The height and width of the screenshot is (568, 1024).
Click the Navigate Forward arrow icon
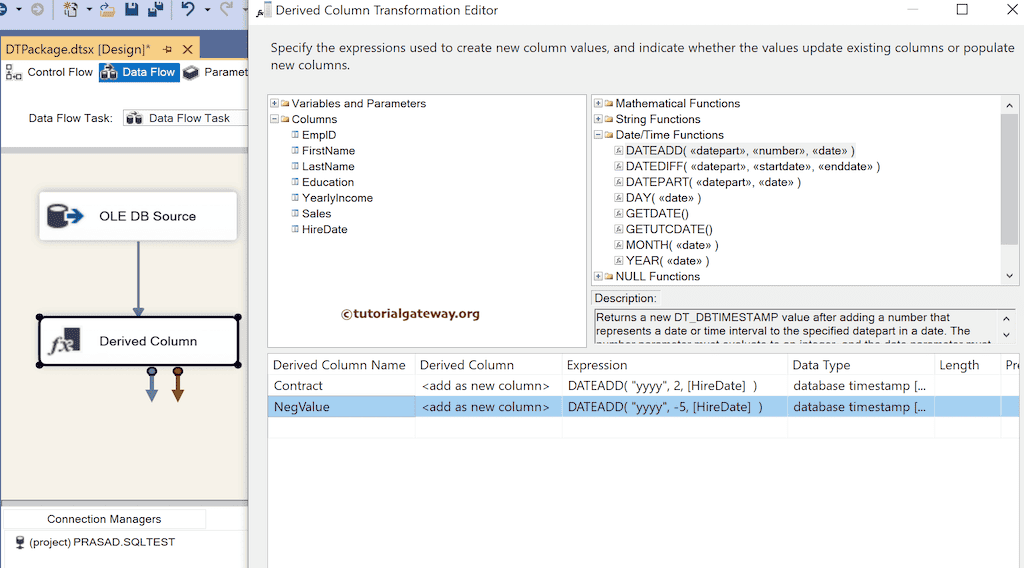point(38,10)
